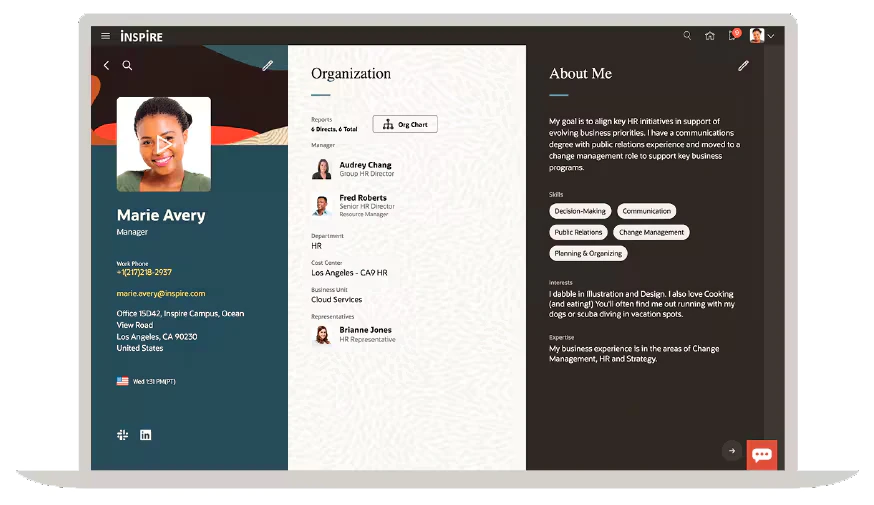Image resolution: width=874 pixels, height=505 pixels.
Task: Select the Planning & Organizing skill tag
Action: coord(588,254)
